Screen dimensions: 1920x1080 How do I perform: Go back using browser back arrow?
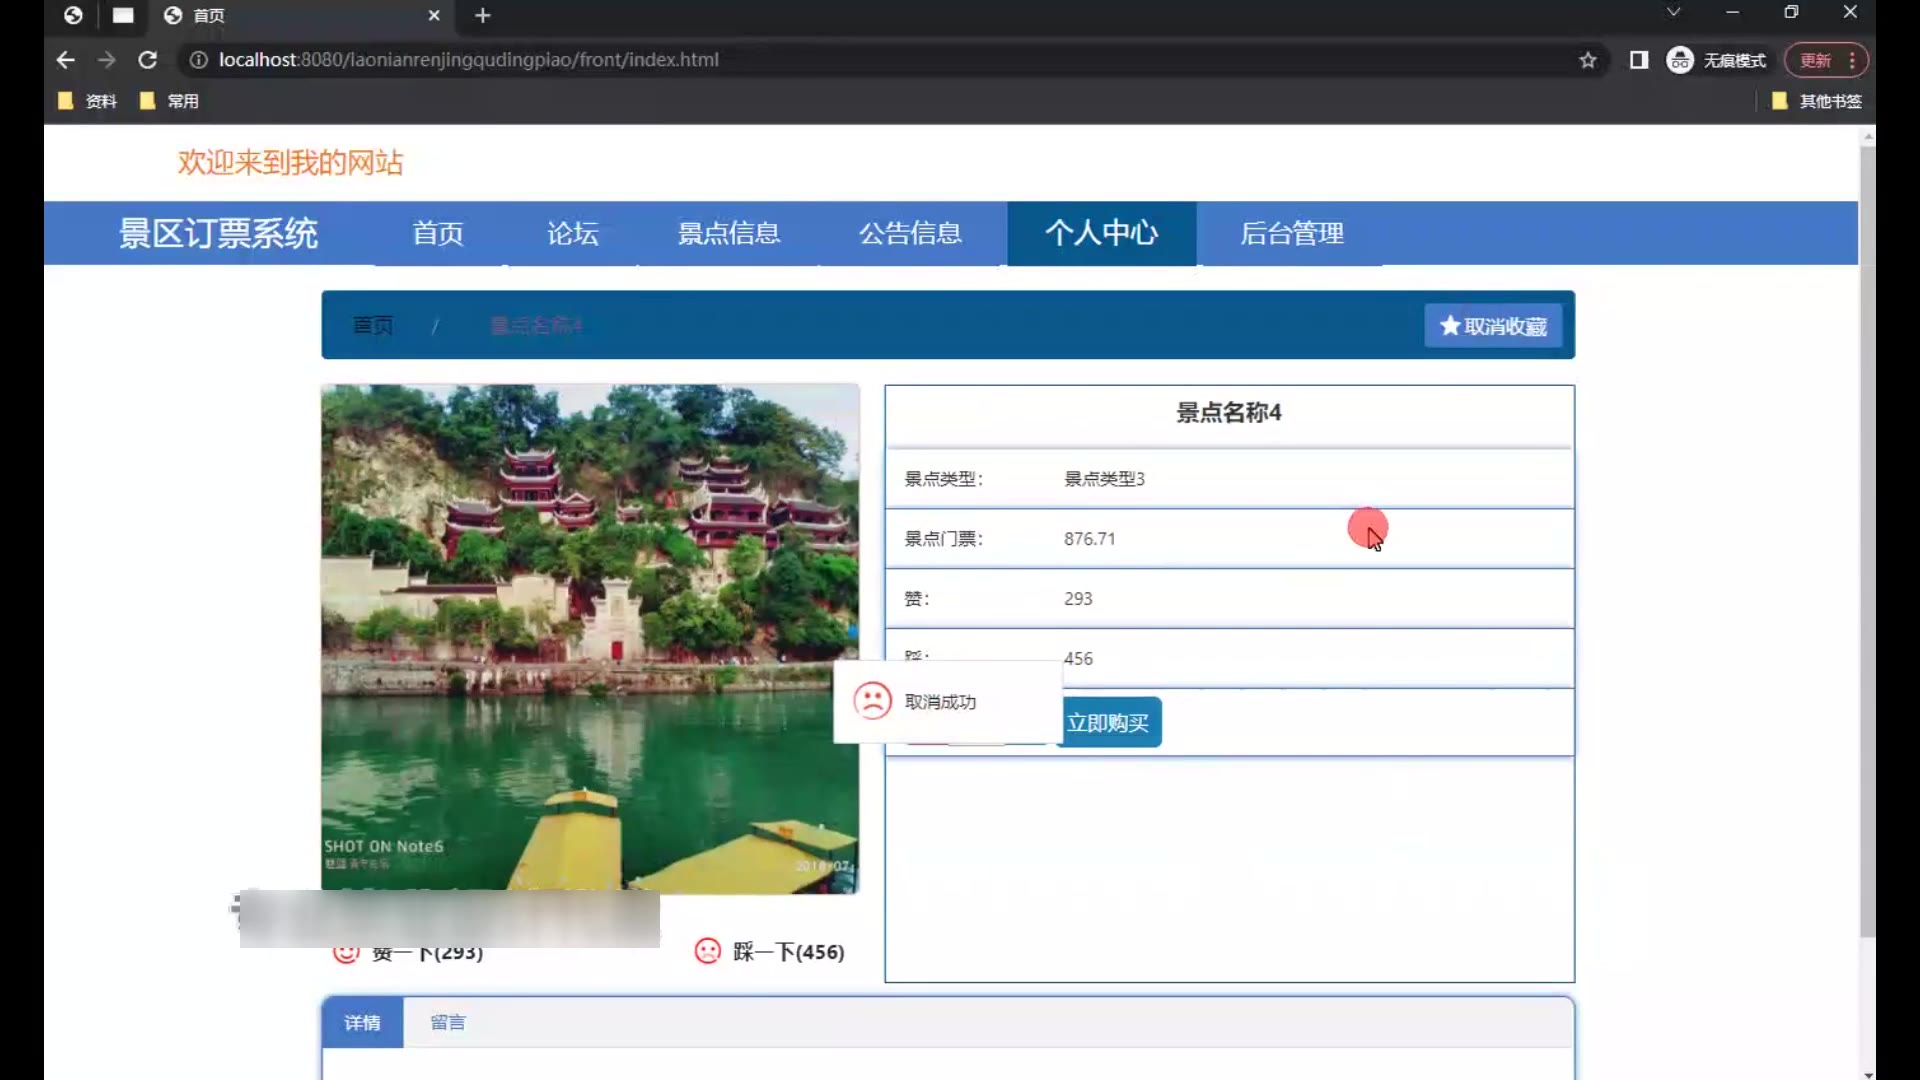point(66,60)
